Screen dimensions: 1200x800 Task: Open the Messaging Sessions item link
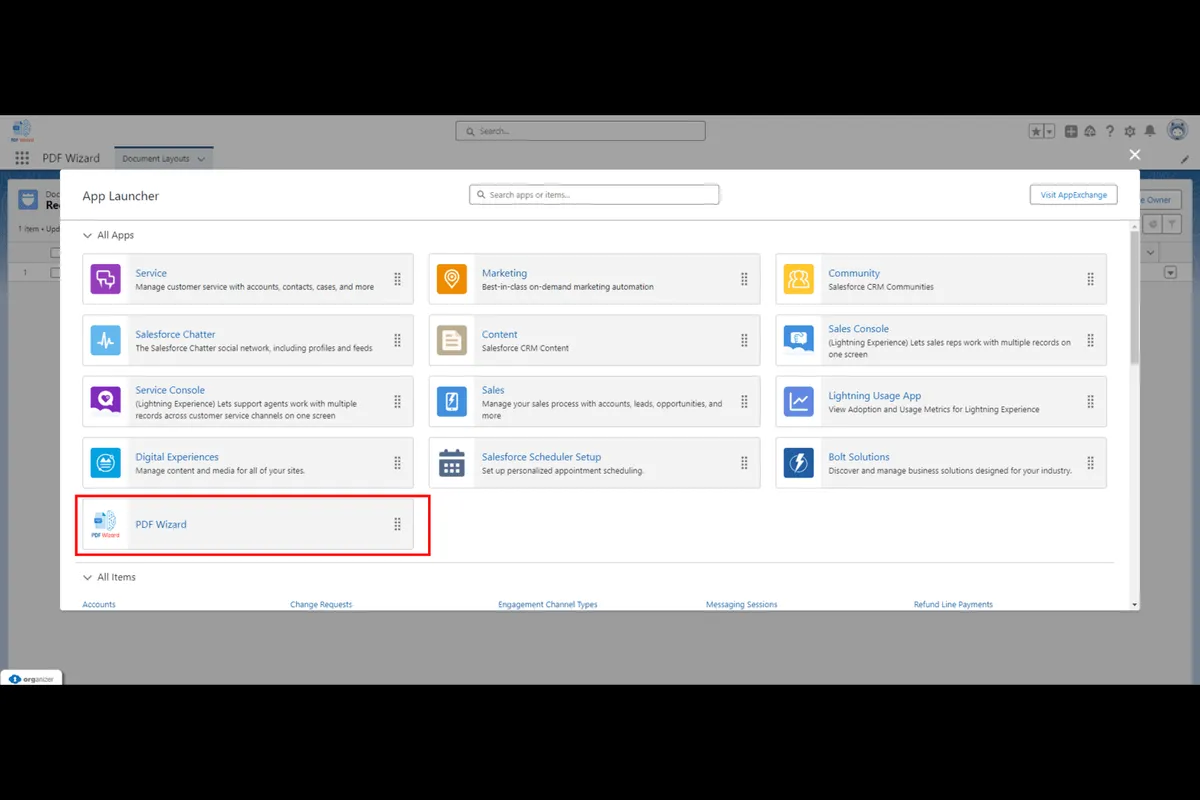pos(742,604)
